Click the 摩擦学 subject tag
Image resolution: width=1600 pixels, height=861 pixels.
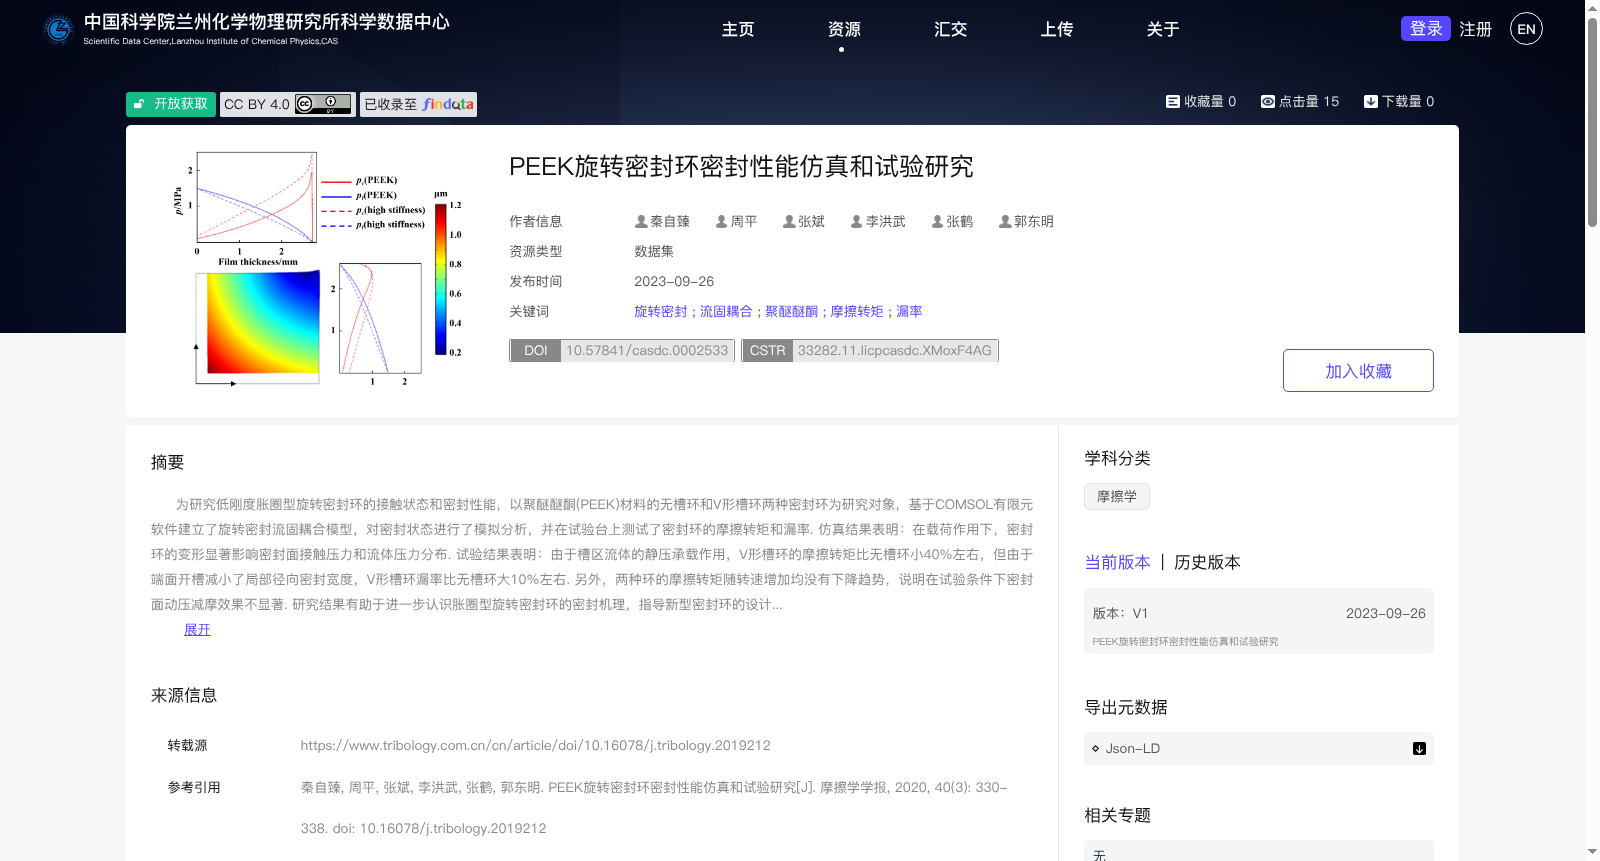point(1117,496)
